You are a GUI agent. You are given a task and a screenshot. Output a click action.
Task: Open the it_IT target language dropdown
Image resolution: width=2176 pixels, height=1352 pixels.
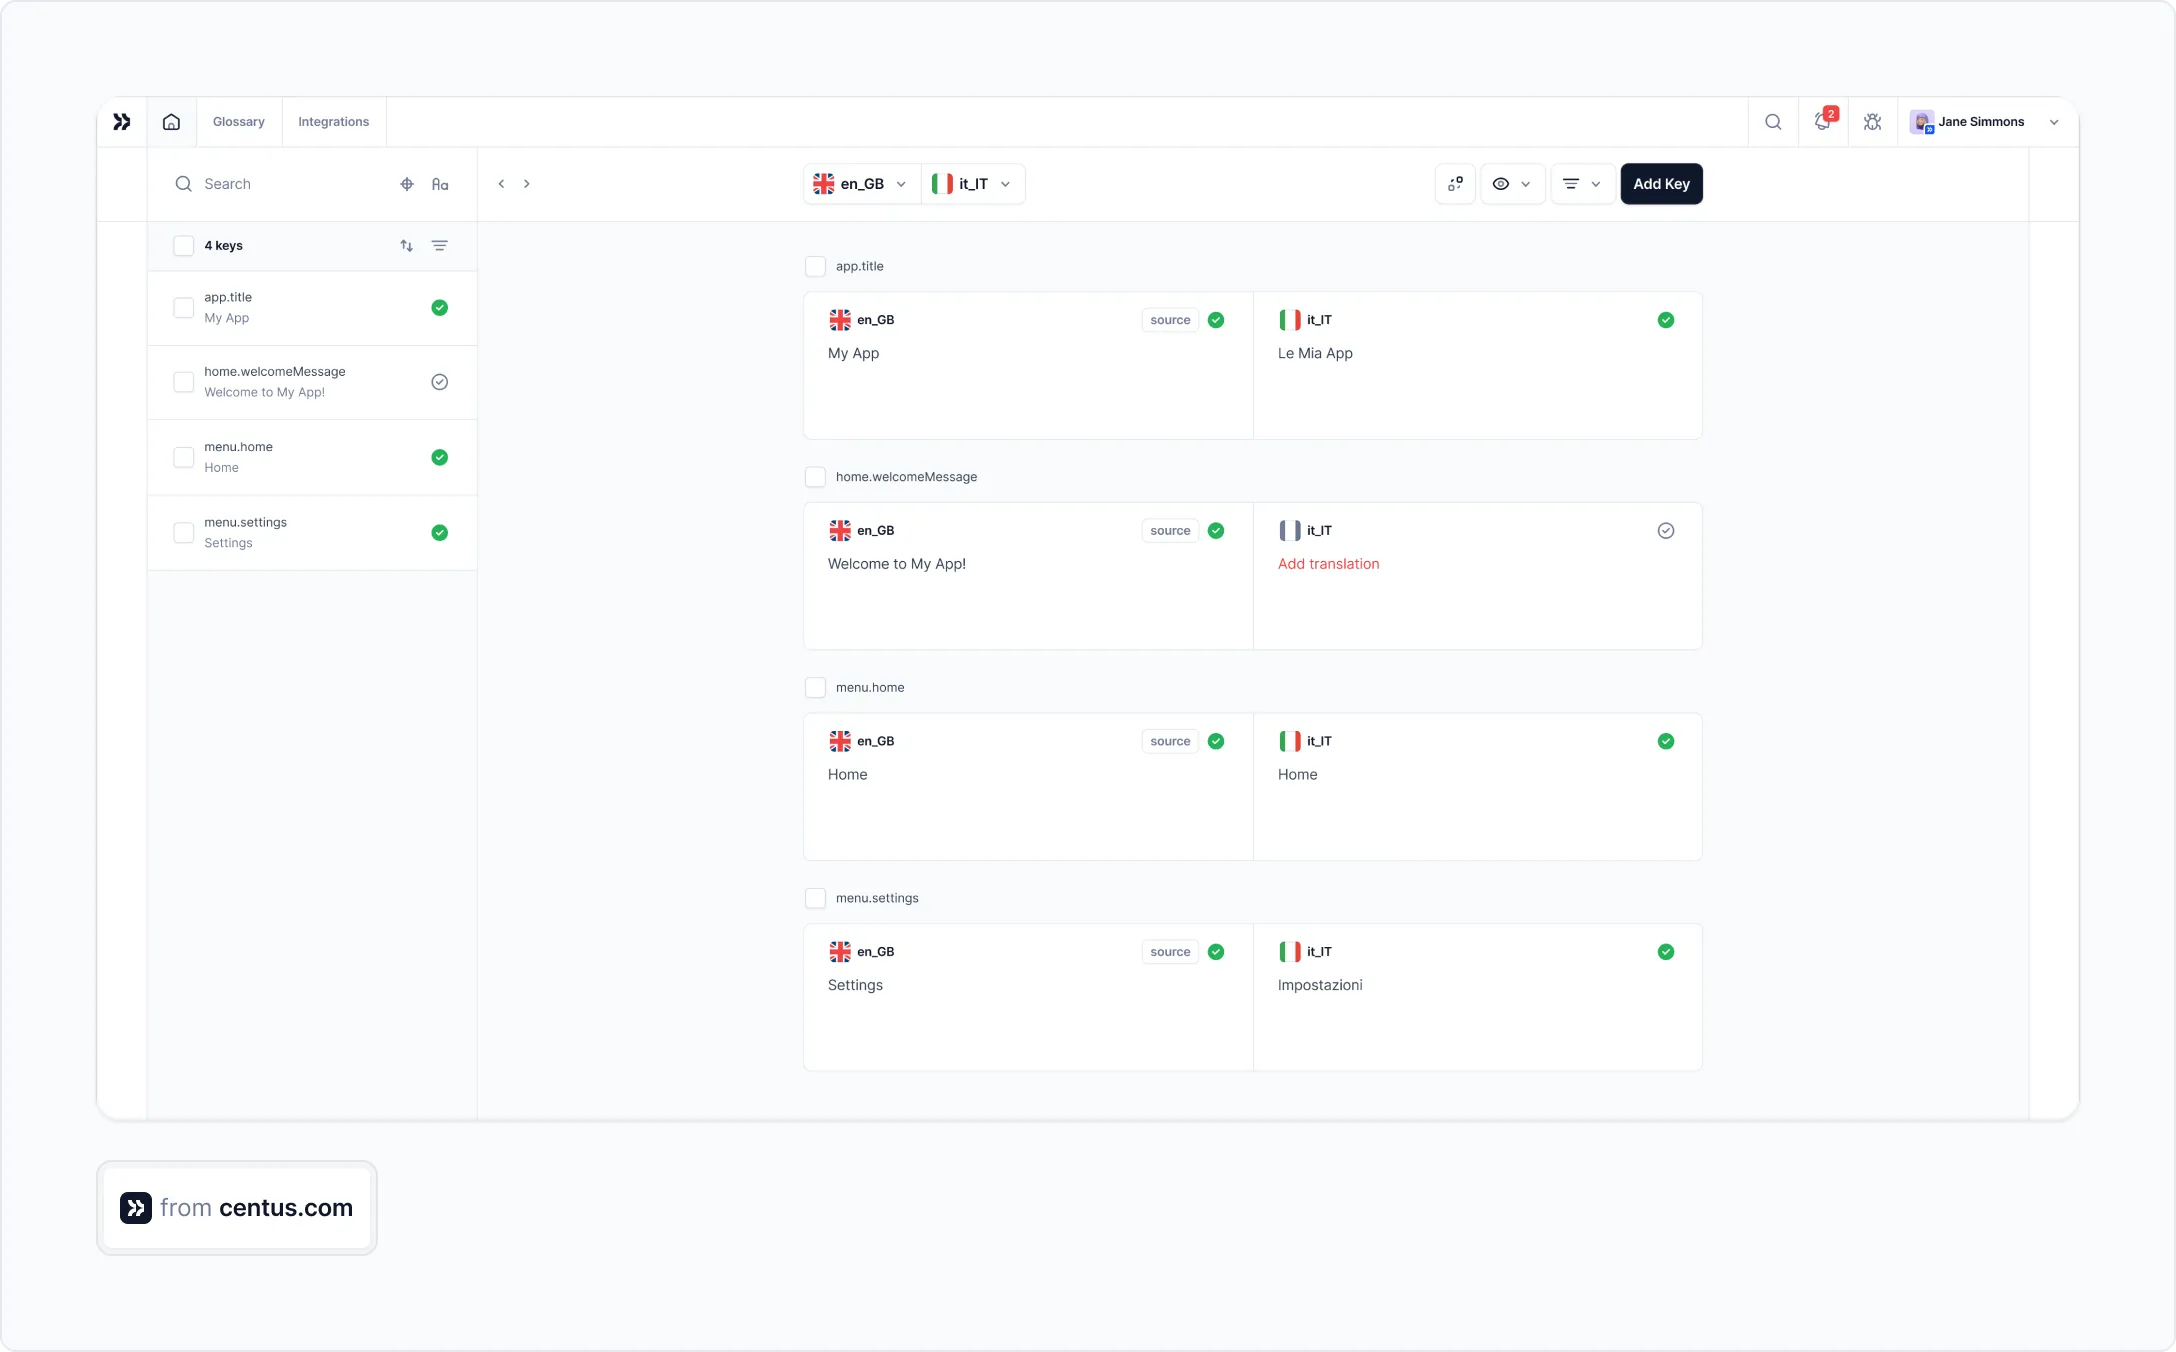tap(972, 184)
